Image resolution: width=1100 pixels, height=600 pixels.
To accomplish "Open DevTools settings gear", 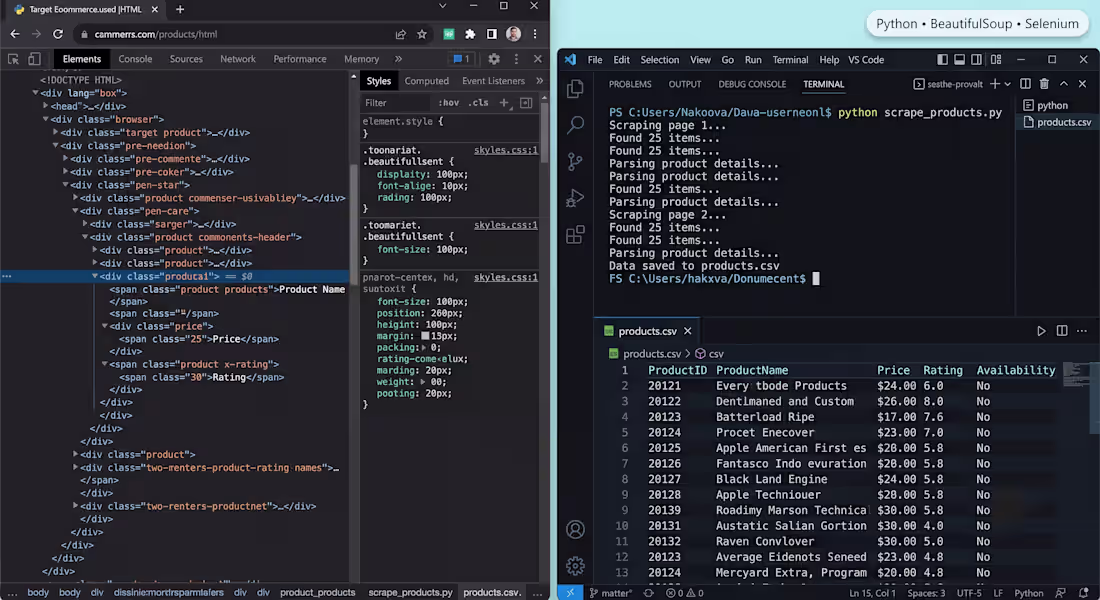I will click(x=494, y=59).
